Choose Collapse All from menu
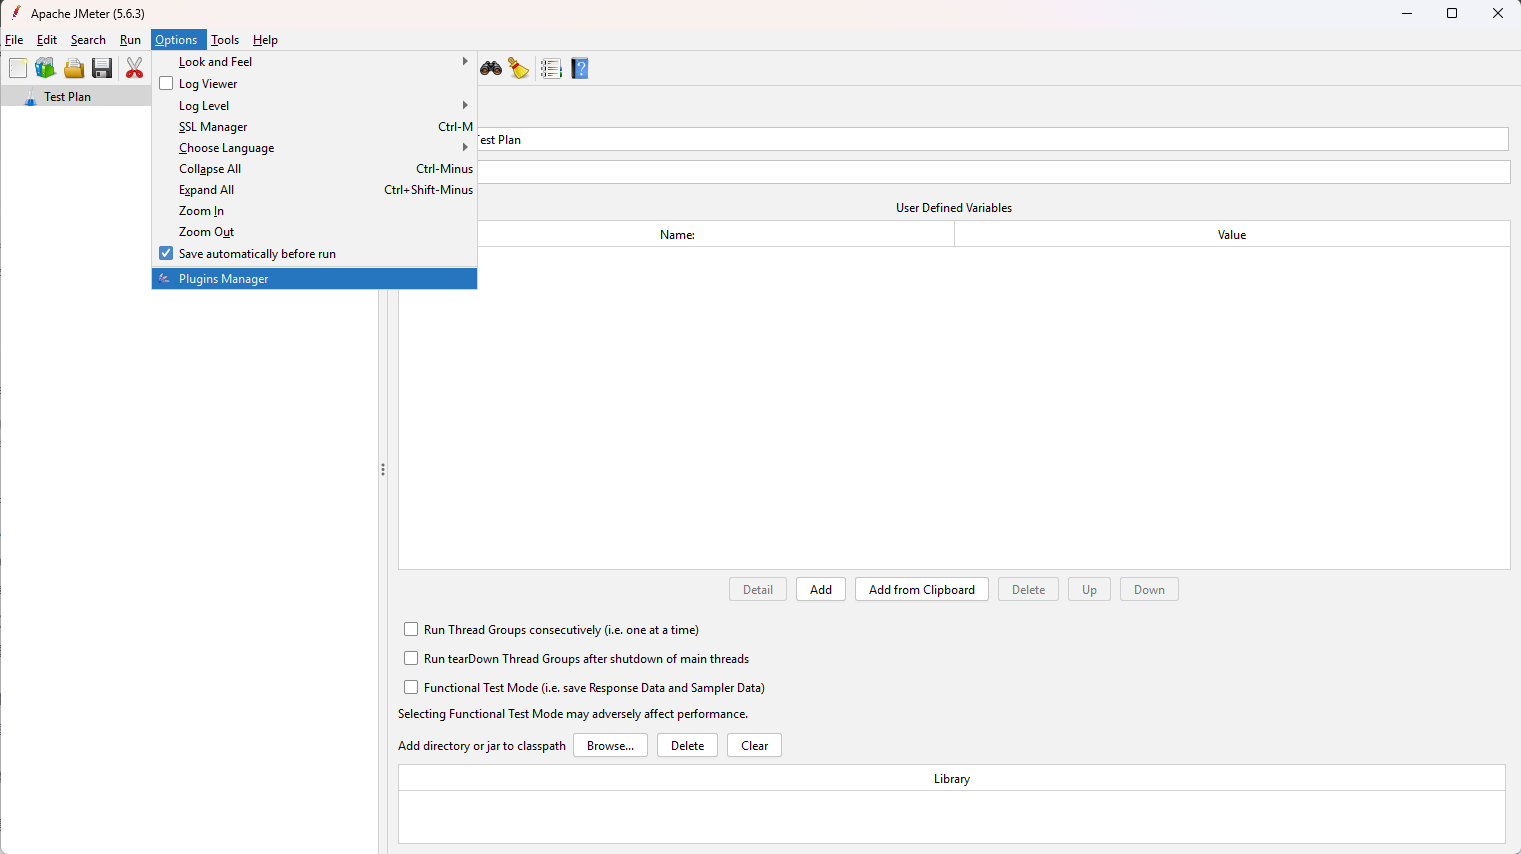The image size is (1521, 854). click(x=314, y=169)
